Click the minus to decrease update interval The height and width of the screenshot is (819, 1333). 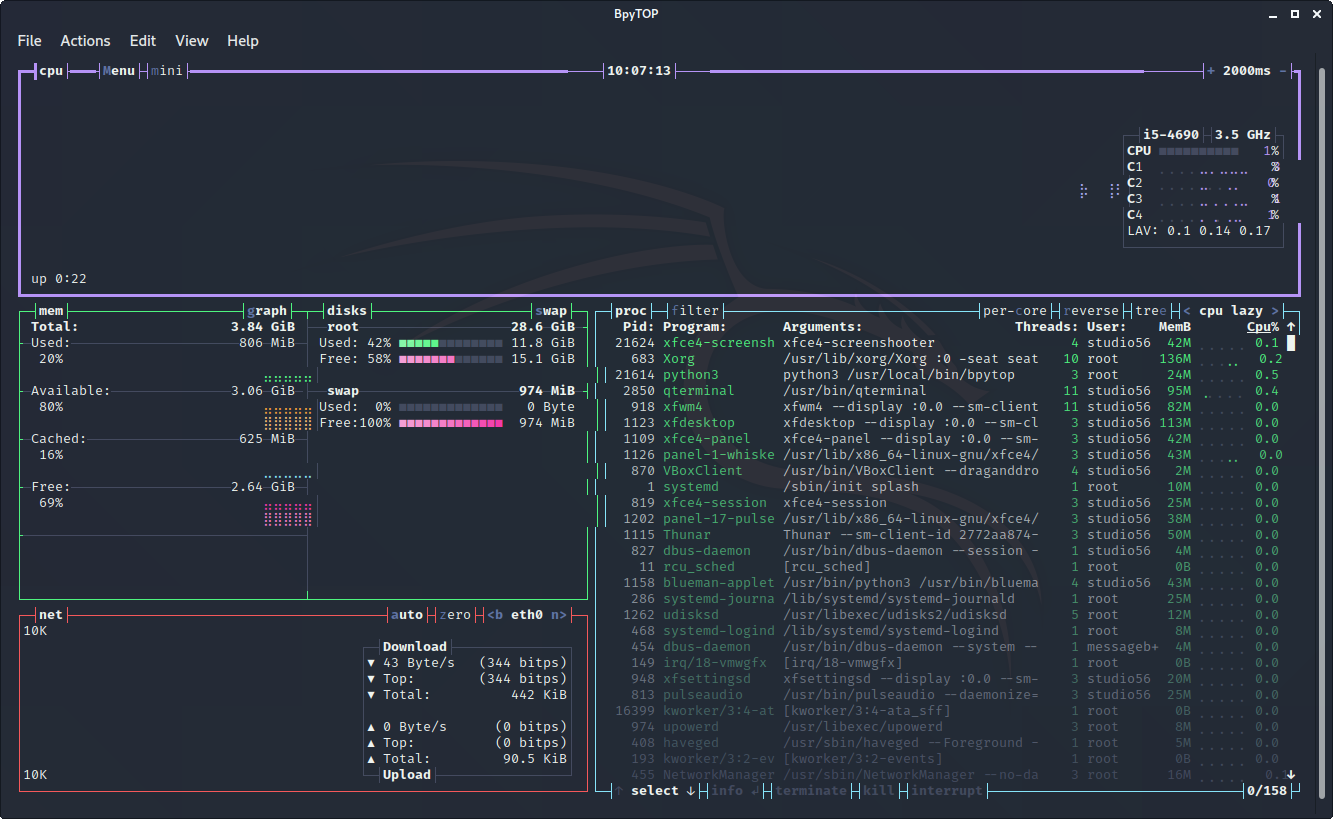tap(1283, 71)
